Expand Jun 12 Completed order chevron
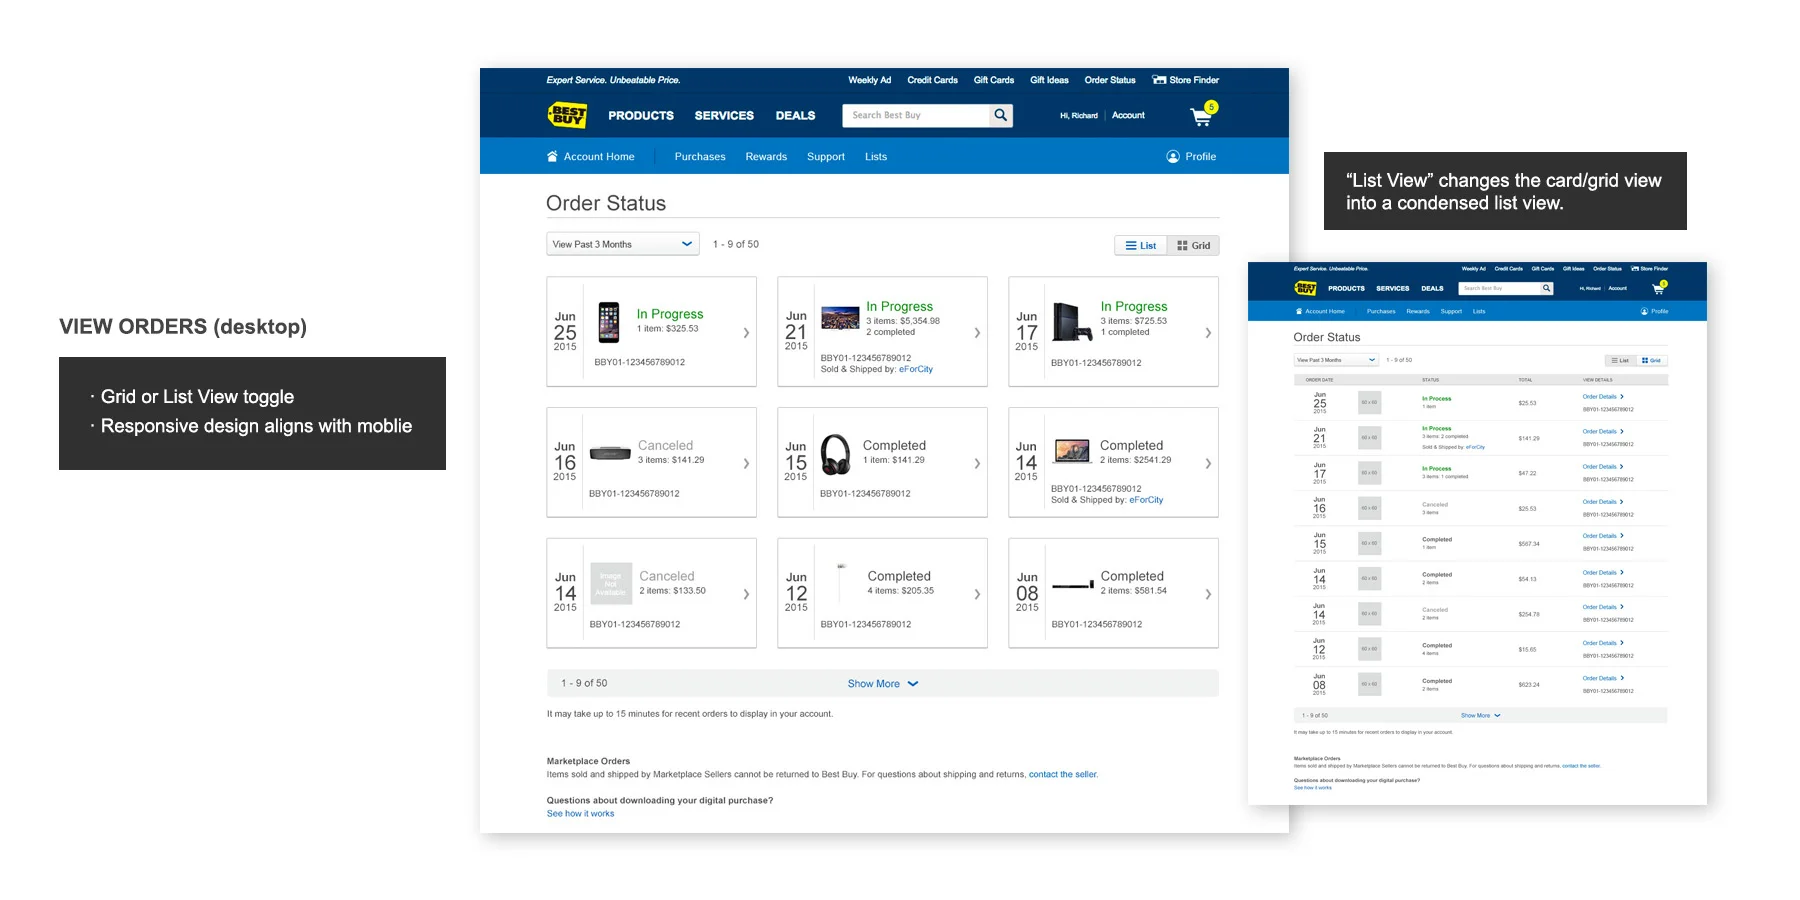 point(977,594)
